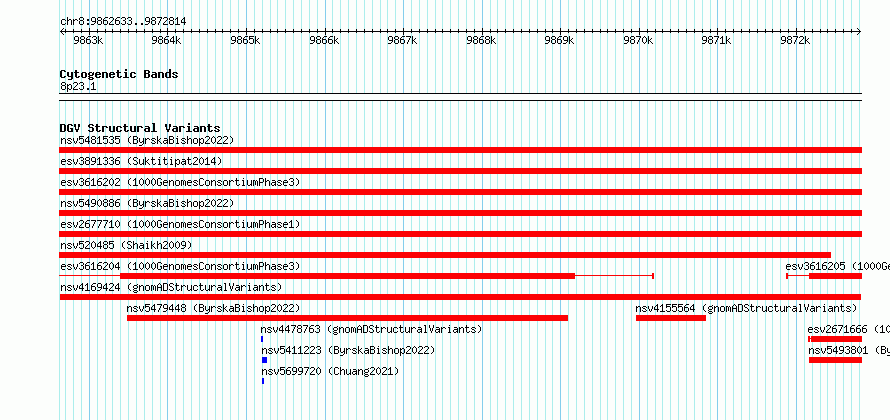Select nsv520485 (Shaikh2009) variant label
Image resolution: width=890 pixels, height=420 pixels.
[126, 245]
